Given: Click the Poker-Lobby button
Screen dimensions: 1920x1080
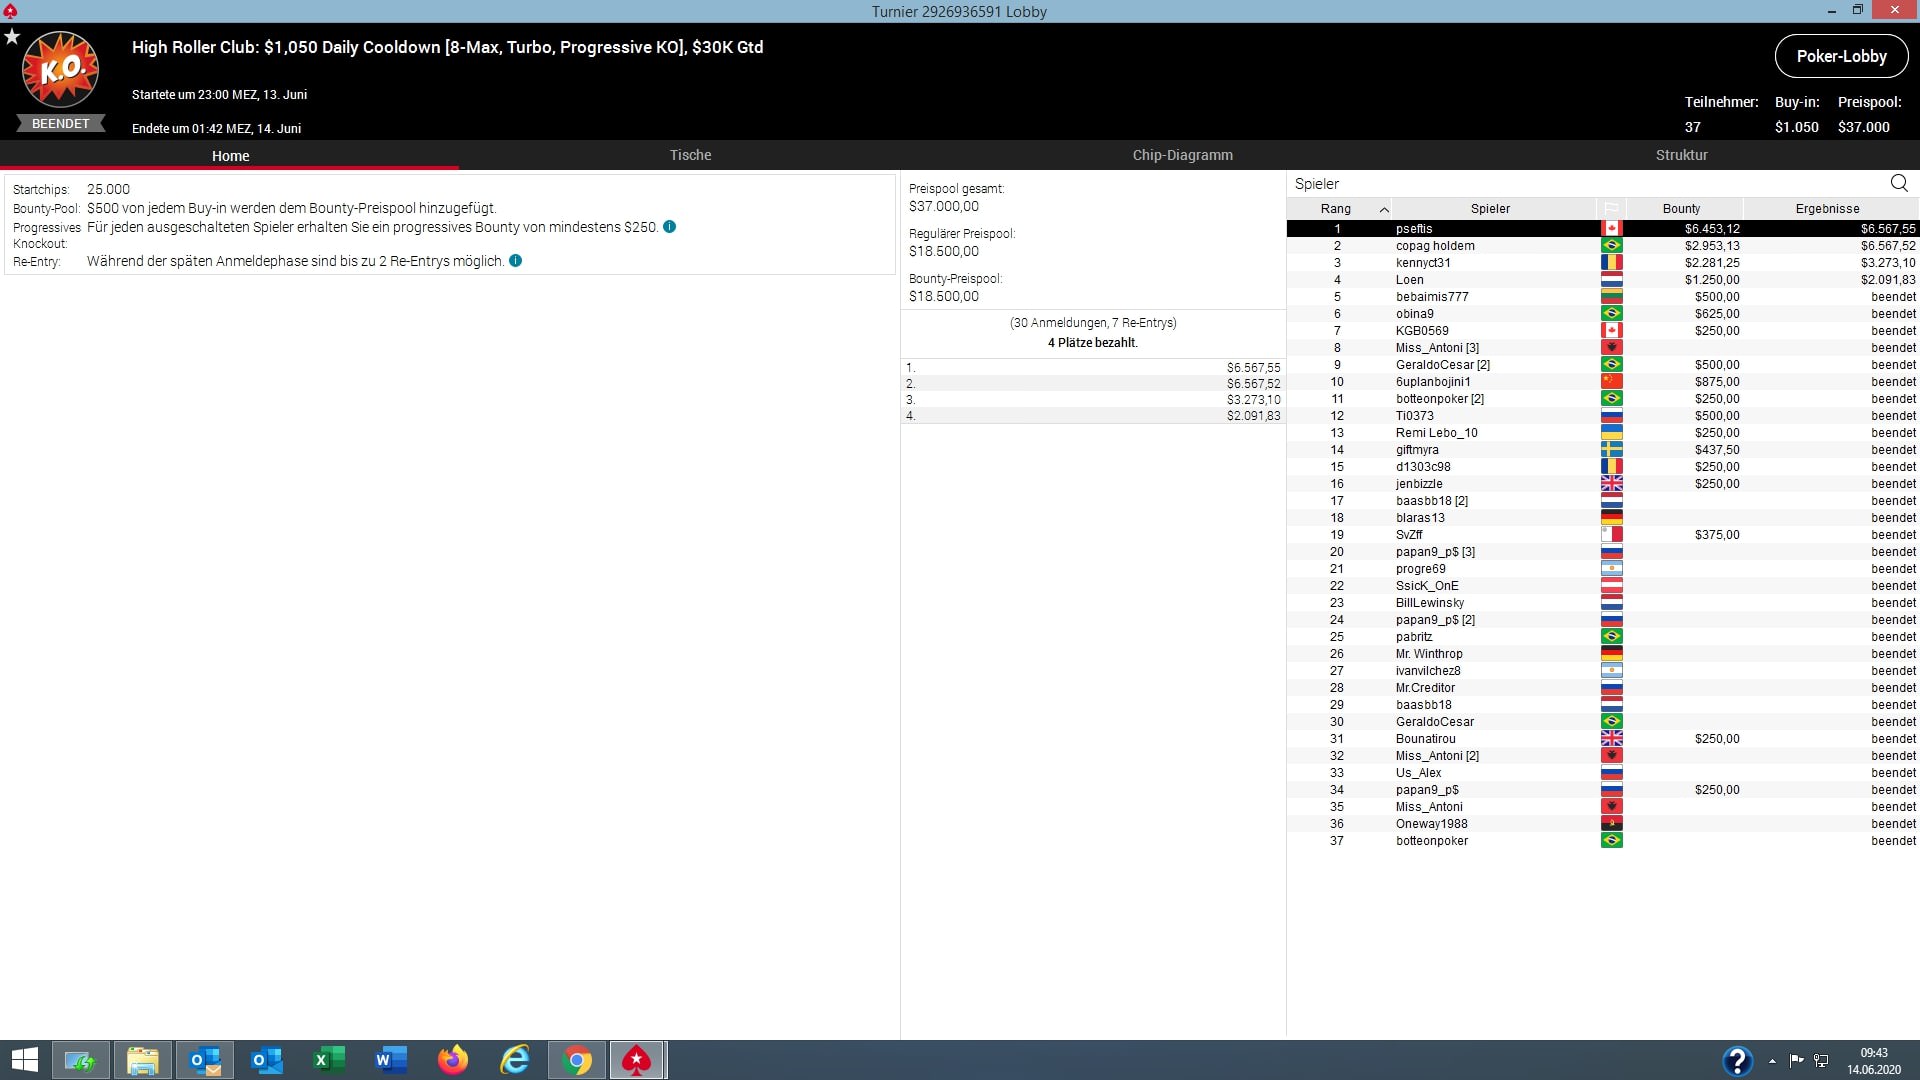Looking at the screenshot, I should [1841, 56].
